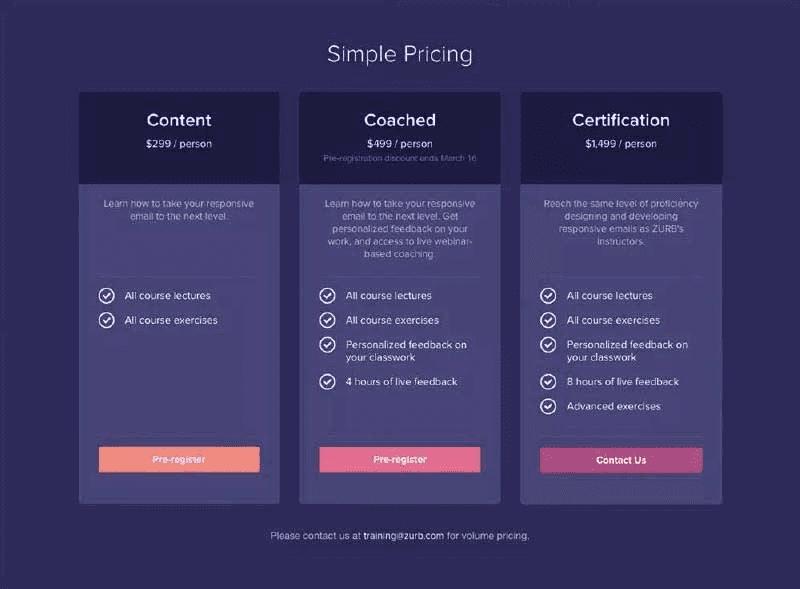
Task: Click checkmark beside Coached plan's All course exercises
Action: (x=327, y=320)
